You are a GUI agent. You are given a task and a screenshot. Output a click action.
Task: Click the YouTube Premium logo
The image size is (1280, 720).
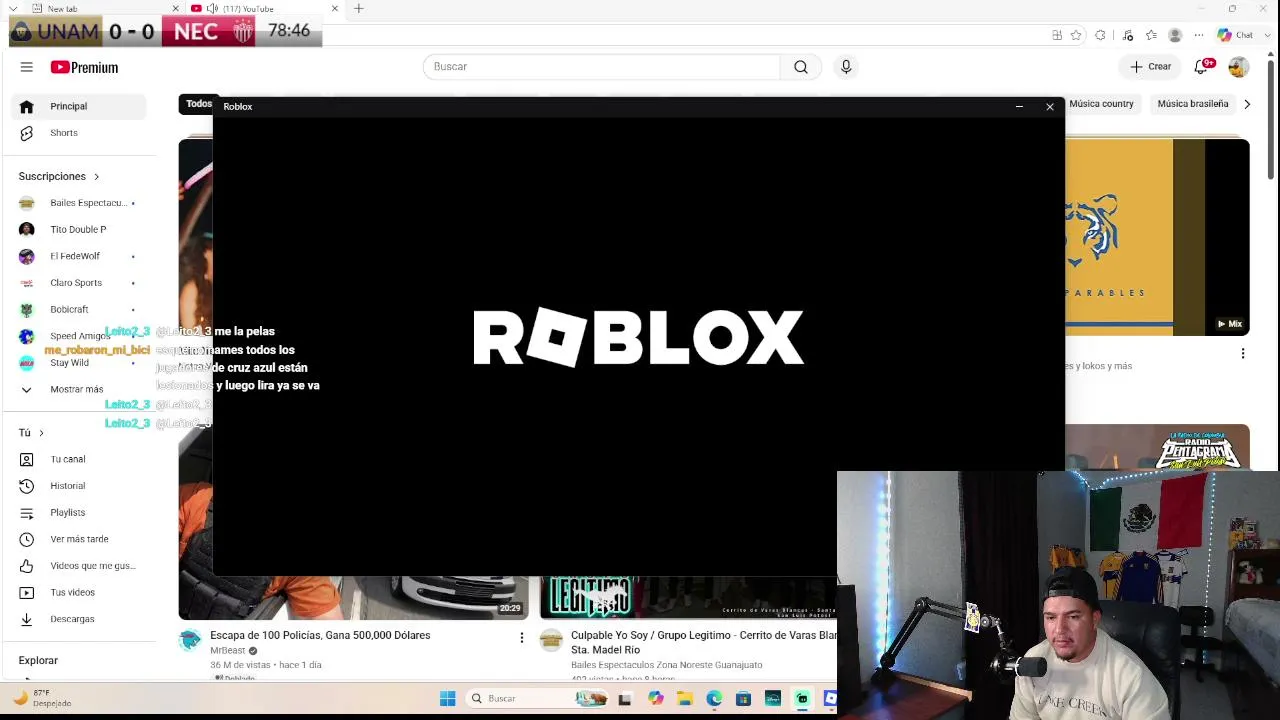[84, 67]
